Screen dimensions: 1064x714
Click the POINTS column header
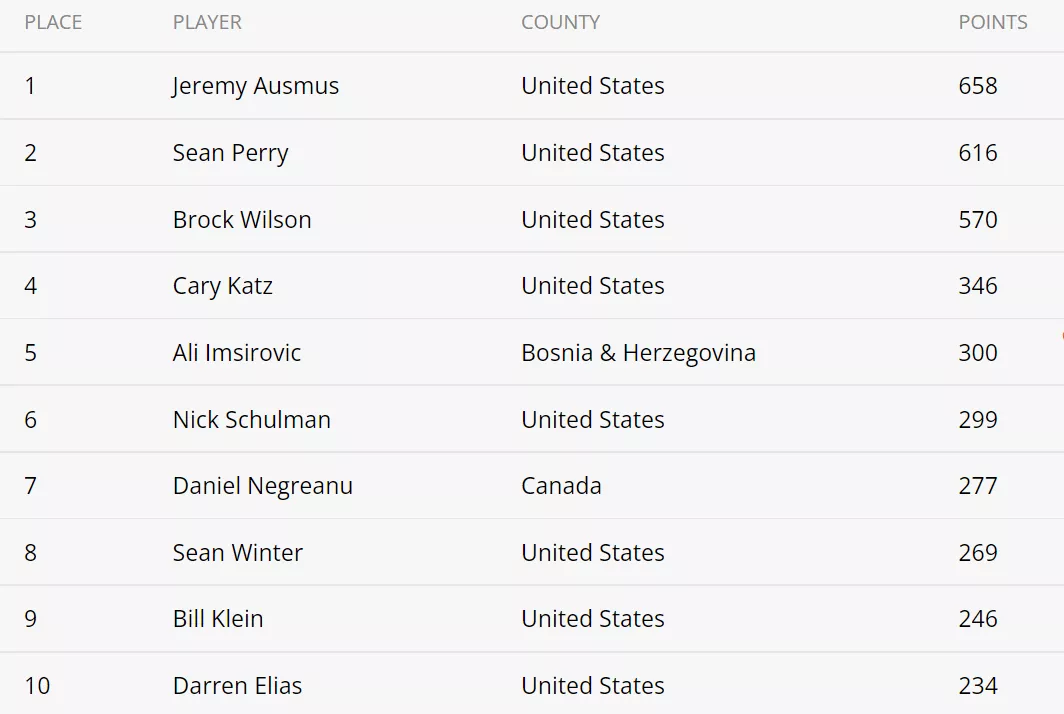[993, 22]
